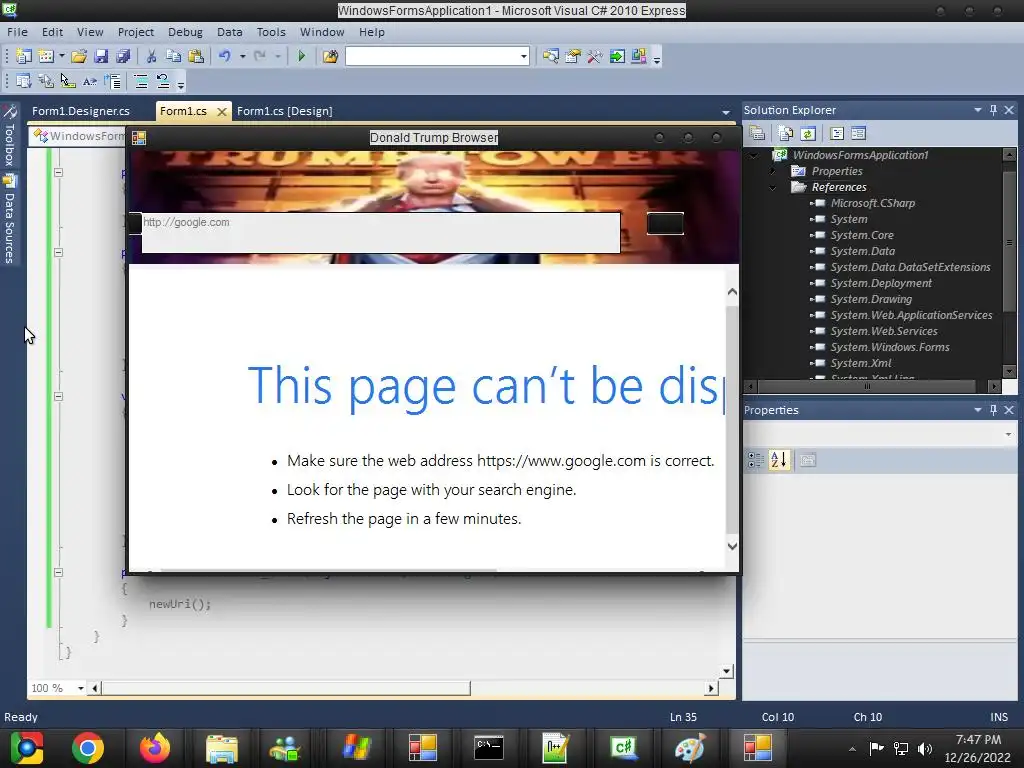
Task: Click the clock showing 7:47 PM
Action: (978, 740)
